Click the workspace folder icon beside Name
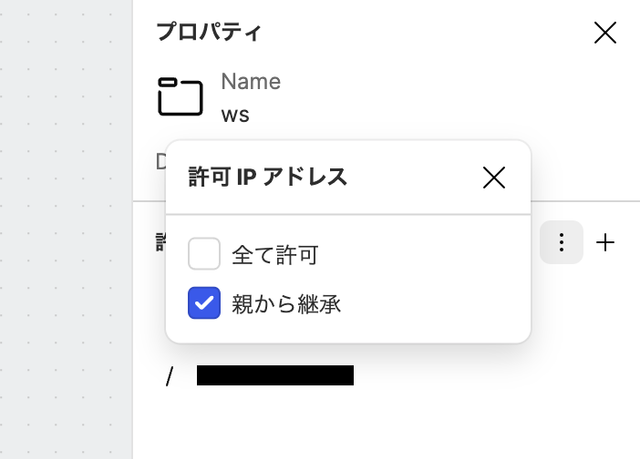 point(180,96)
